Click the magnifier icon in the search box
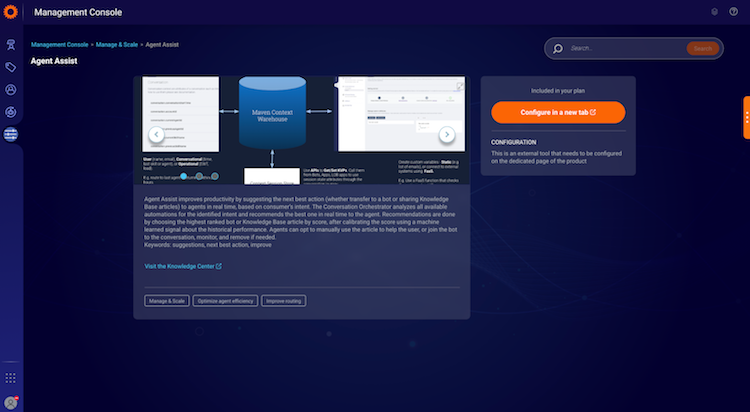Screen dimensions: 750x412 tap(558, 48)
